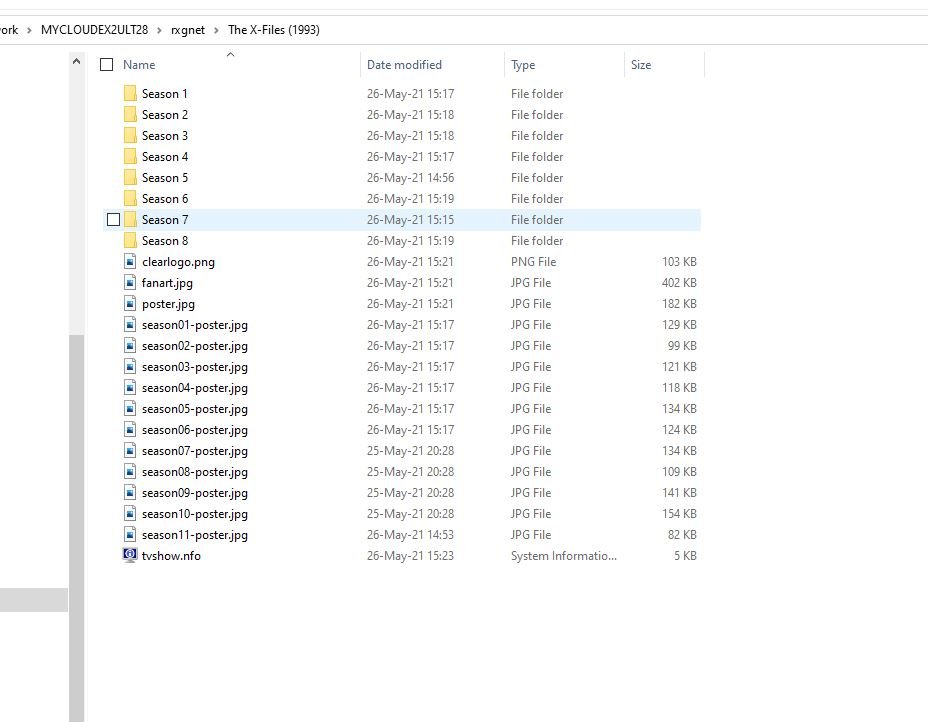Select the Season 5 folder name
Viewport: 928px width, 722px height.
click(165, 178)
